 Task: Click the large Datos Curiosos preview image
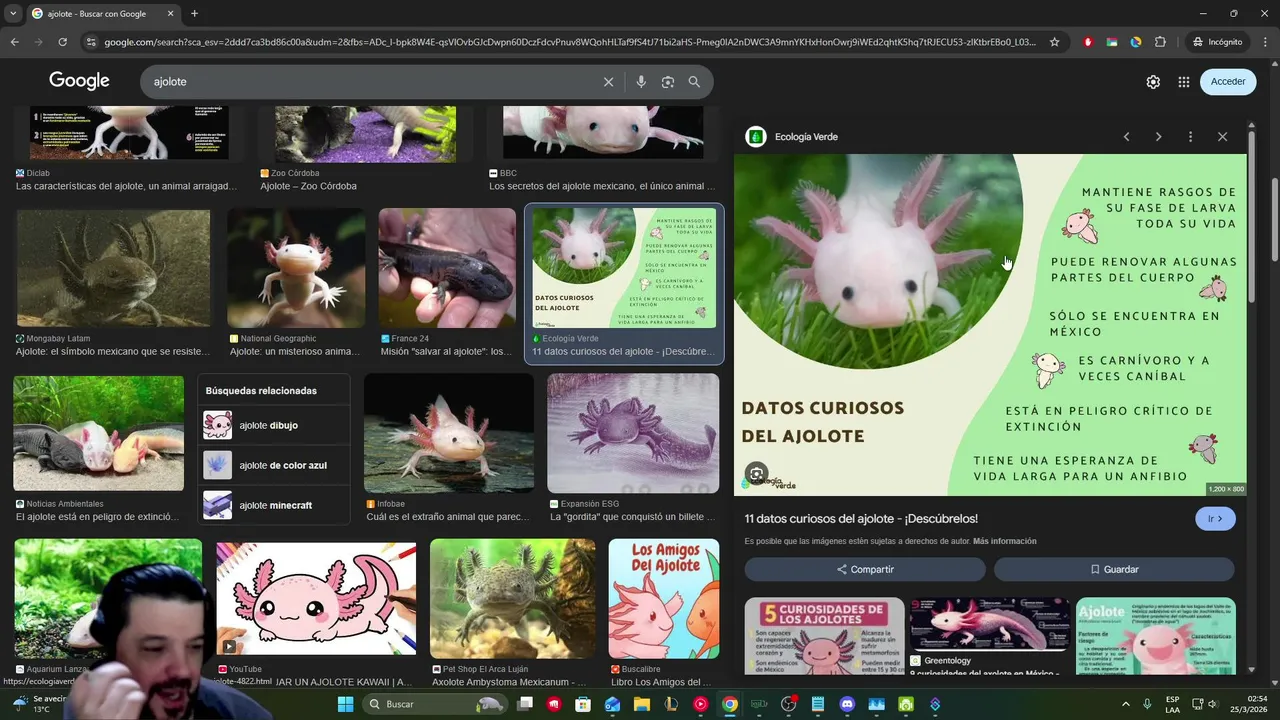coord(990,324)
